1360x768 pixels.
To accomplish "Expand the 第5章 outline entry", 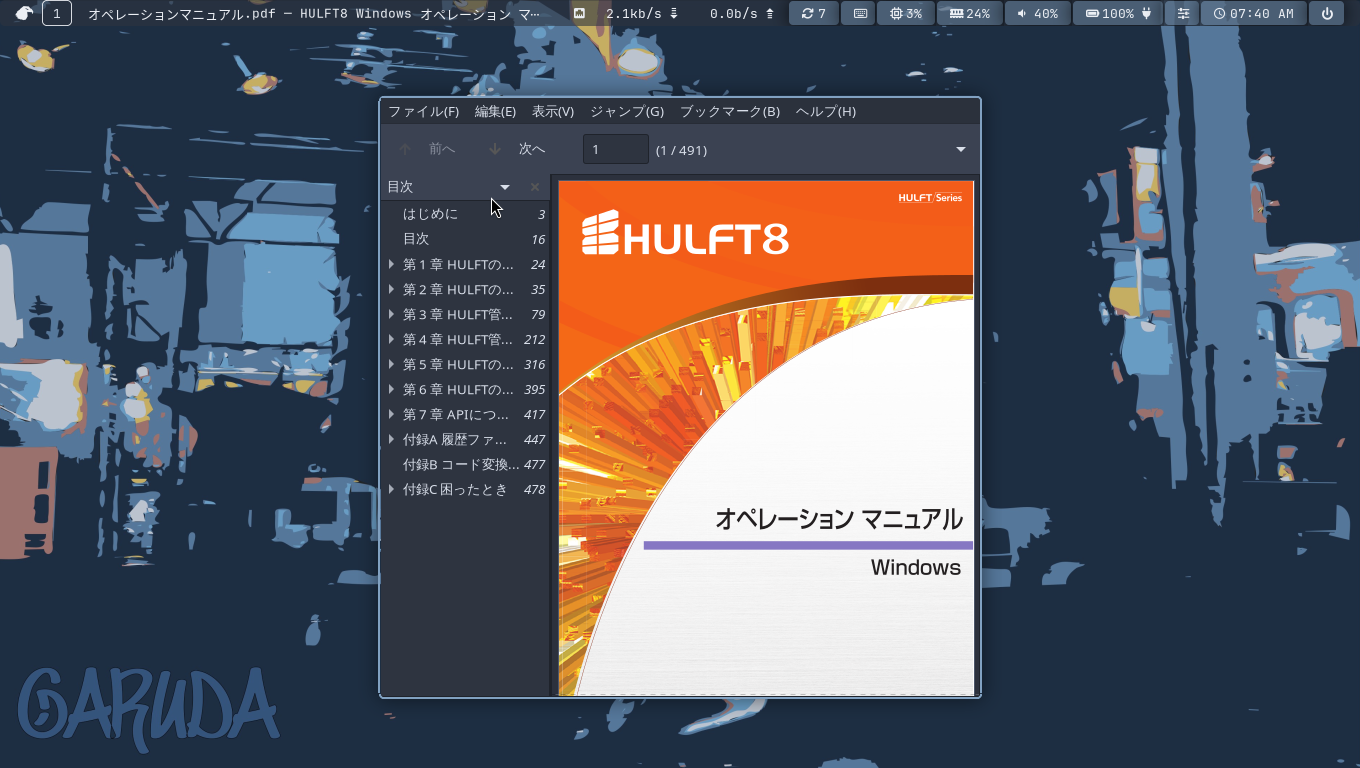I will point(391,364).
